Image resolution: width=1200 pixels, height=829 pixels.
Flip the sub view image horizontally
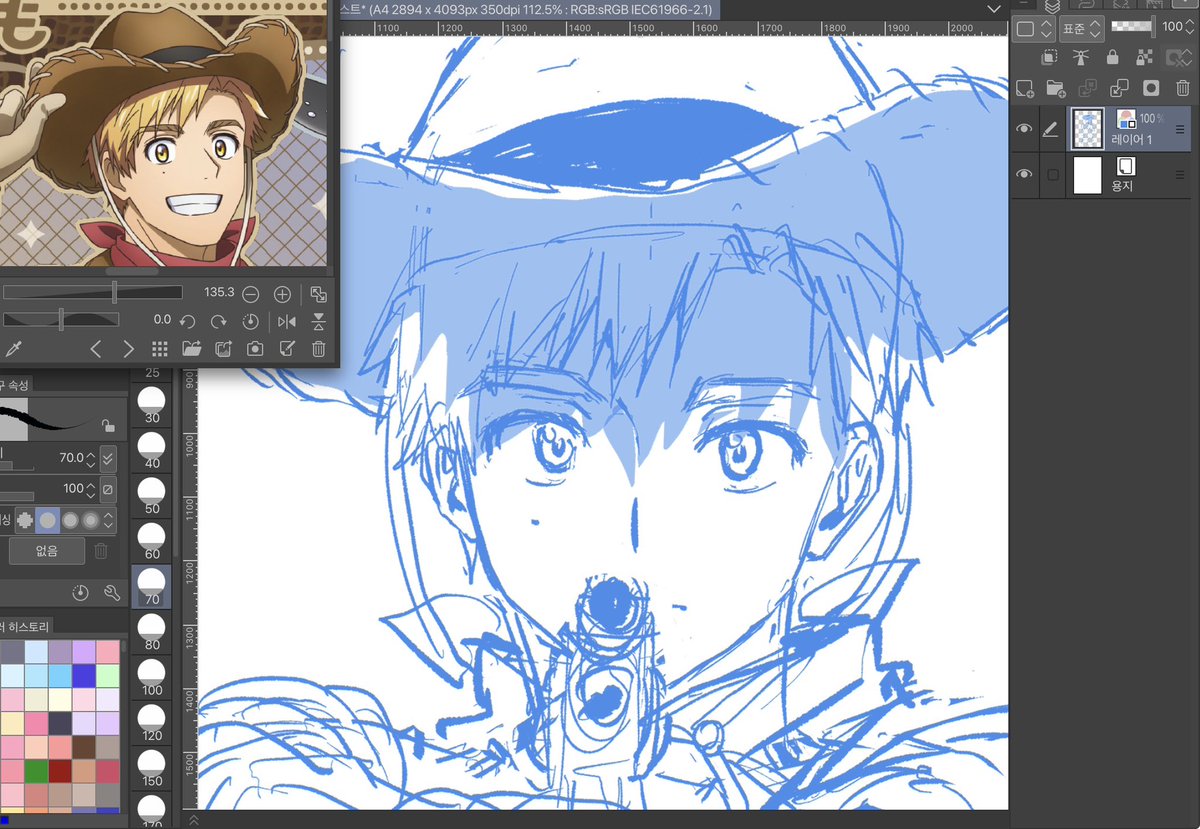(x=287, y=321)
